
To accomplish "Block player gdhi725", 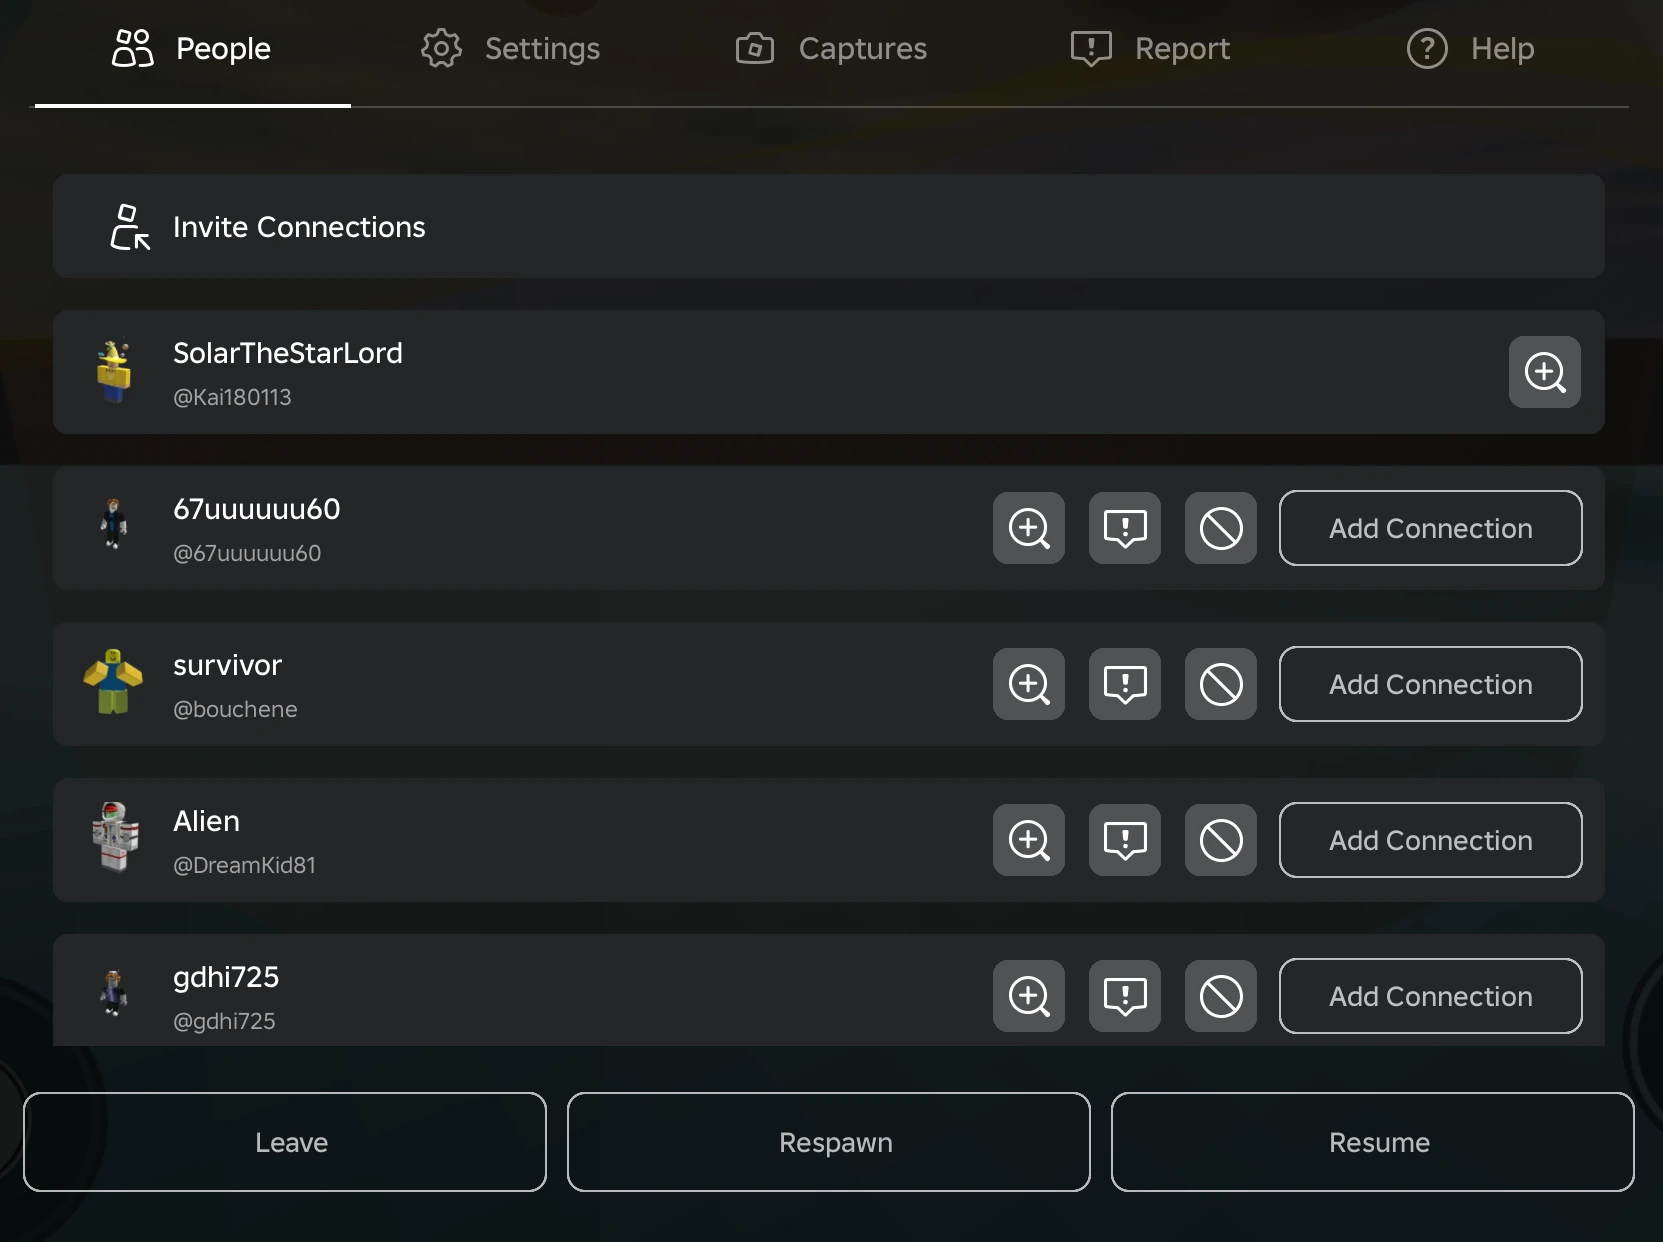I will (x=1220, y=996).
